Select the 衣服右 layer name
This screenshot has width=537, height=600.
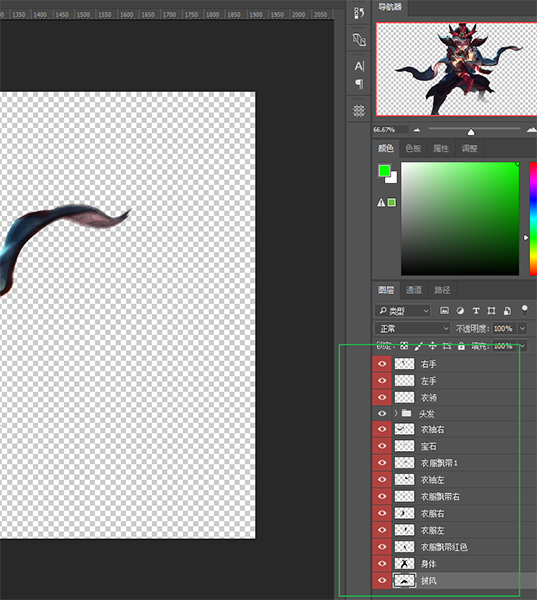pyautogui.click(x=433, y=514)
